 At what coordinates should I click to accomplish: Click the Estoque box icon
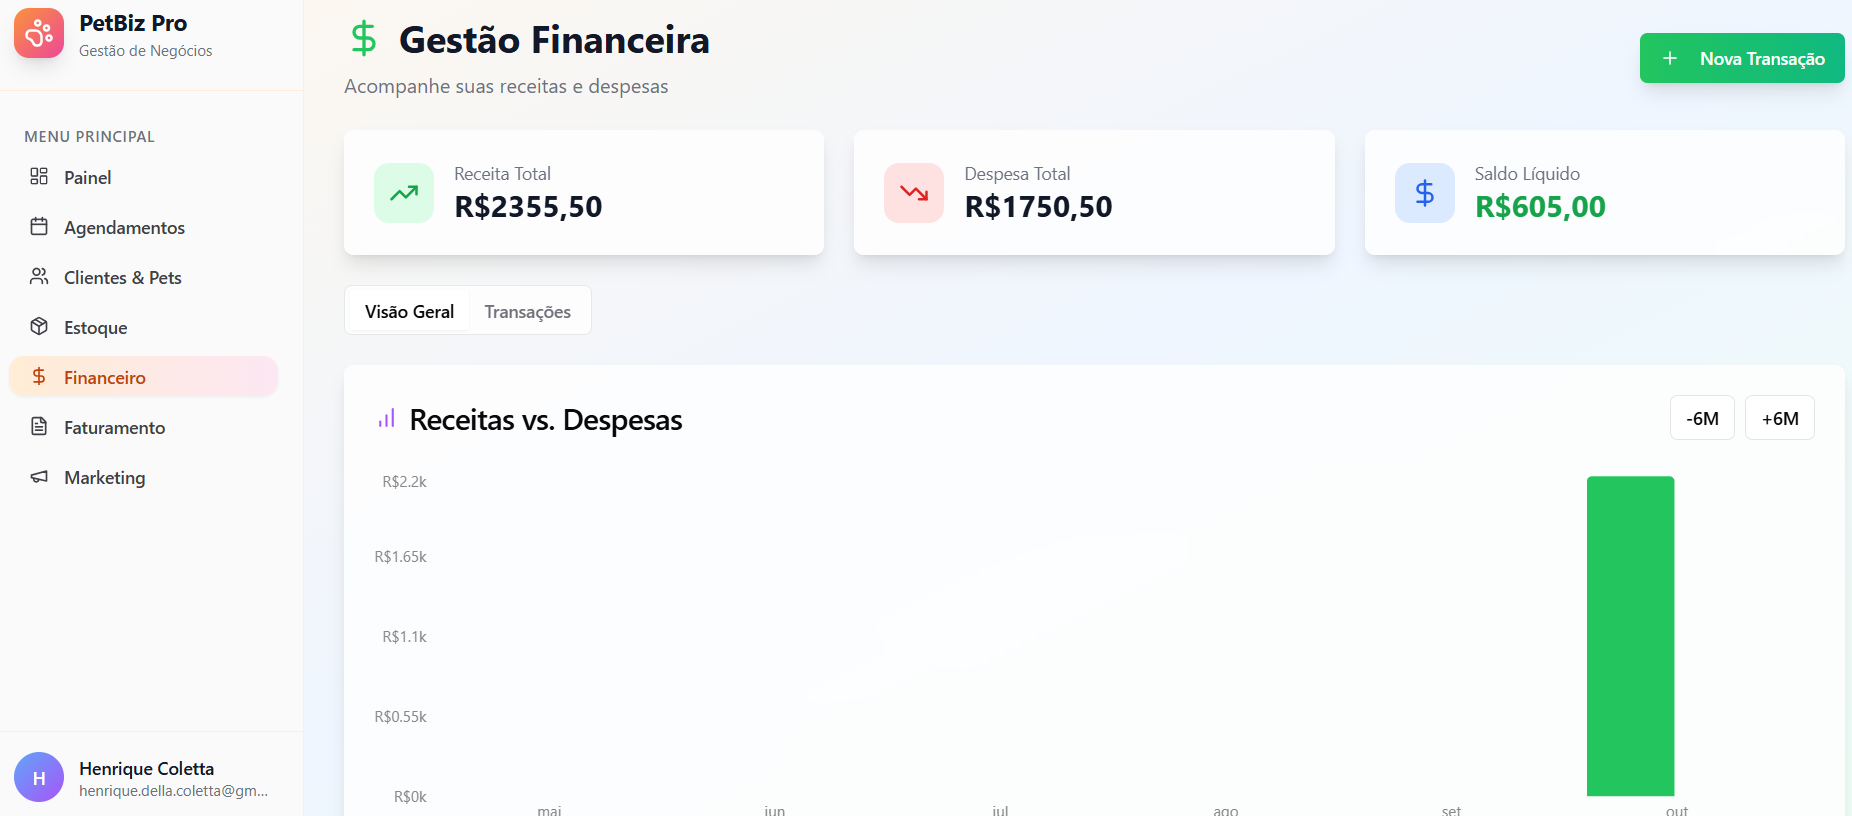point(39,327)
